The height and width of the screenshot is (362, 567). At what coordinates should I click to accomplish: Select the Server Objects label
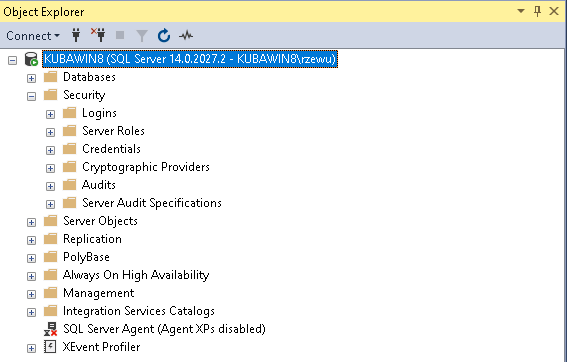point(100,221)
